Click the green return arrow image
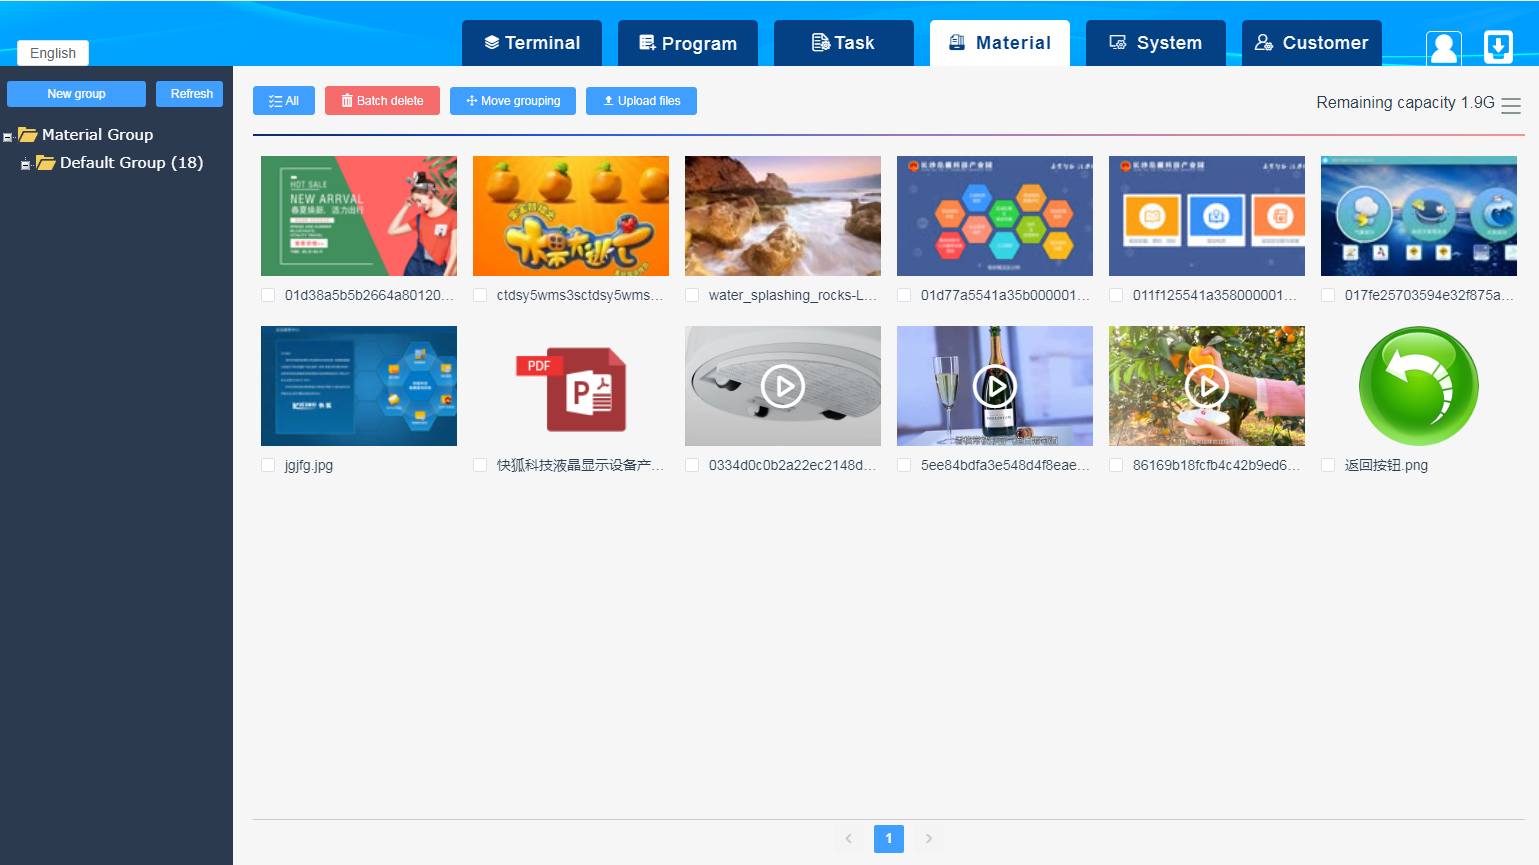The width and height of the screenshot is (1539, 865). (1418, 386)
